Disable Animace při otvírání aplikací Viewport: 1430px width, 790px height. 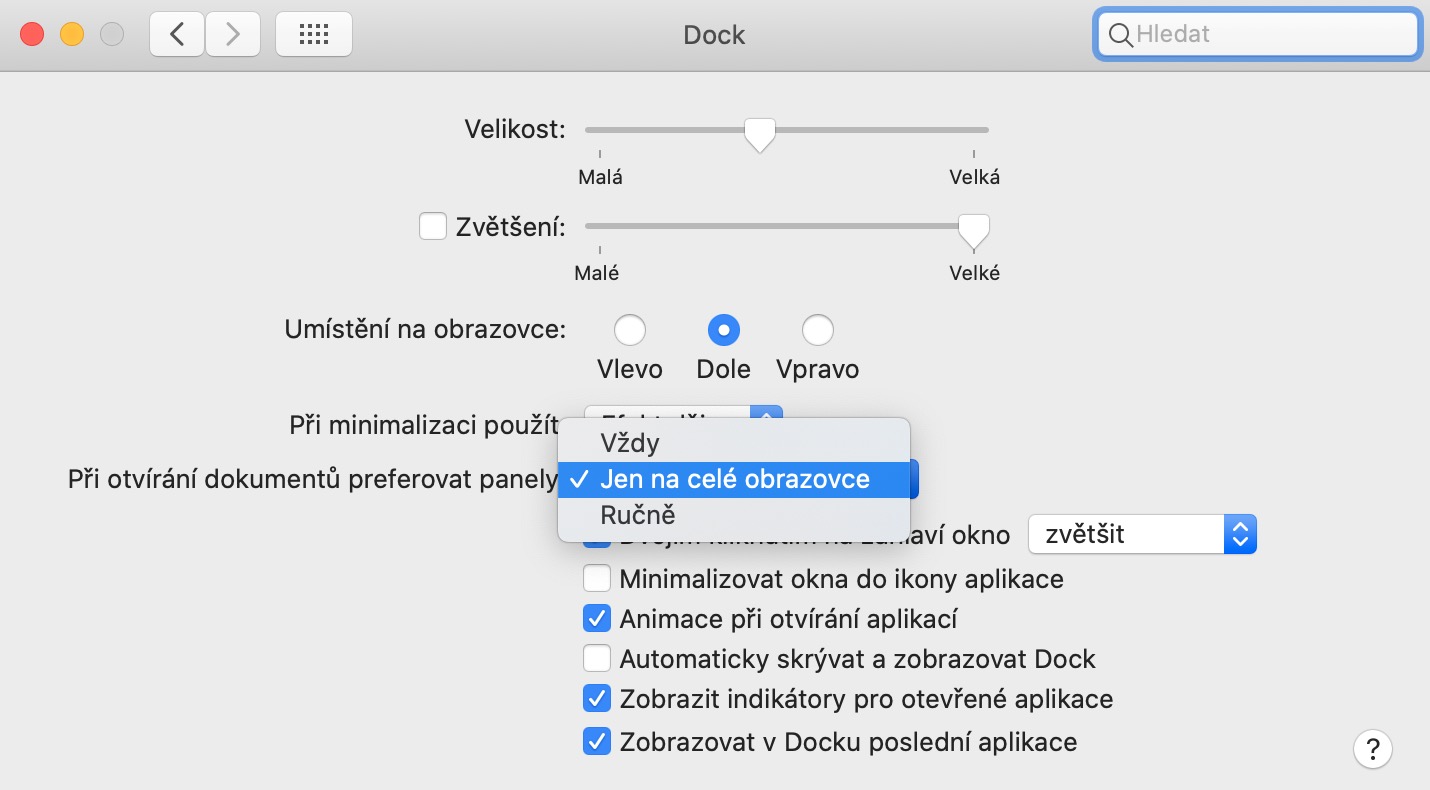597,619
